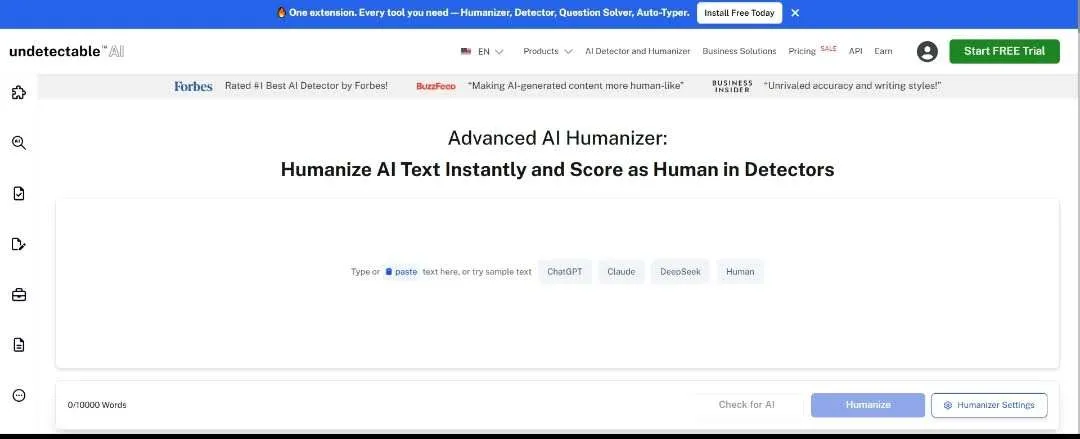Screen dimensions: 1080x439
Task: Load the DeepSeek sample text
Action: click(x=681, y=272)
